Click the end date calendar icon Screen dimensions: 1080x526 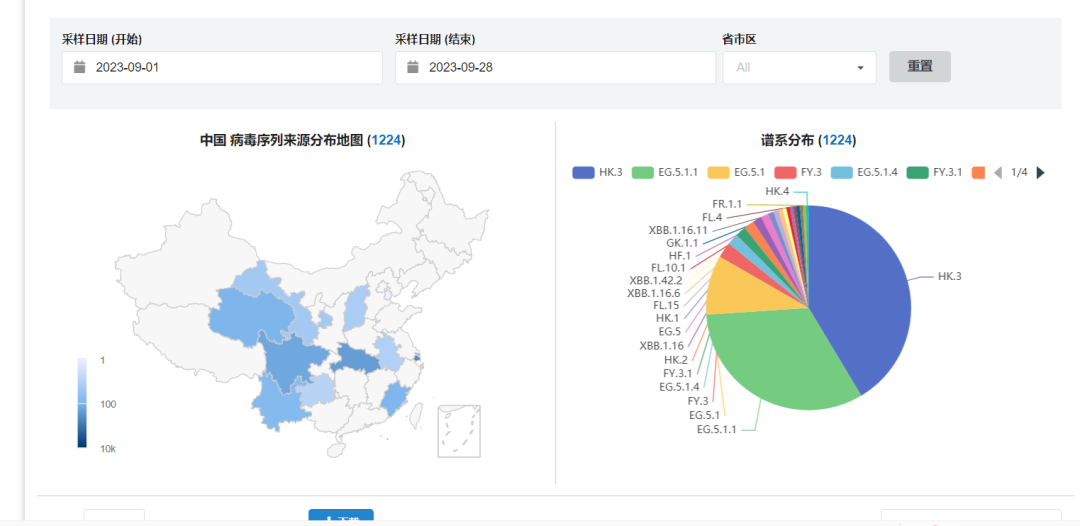tap(413, 67)
